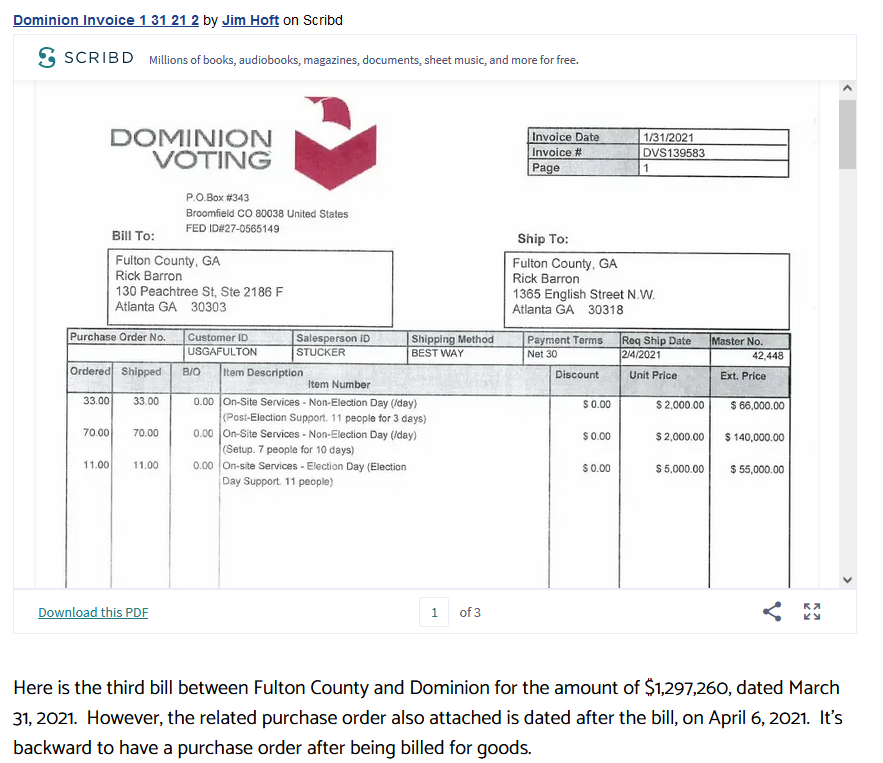Viewport: 883px width, 763px height.
Task: Select the customer ID value USGAFULTON
Action: [222, 352]
